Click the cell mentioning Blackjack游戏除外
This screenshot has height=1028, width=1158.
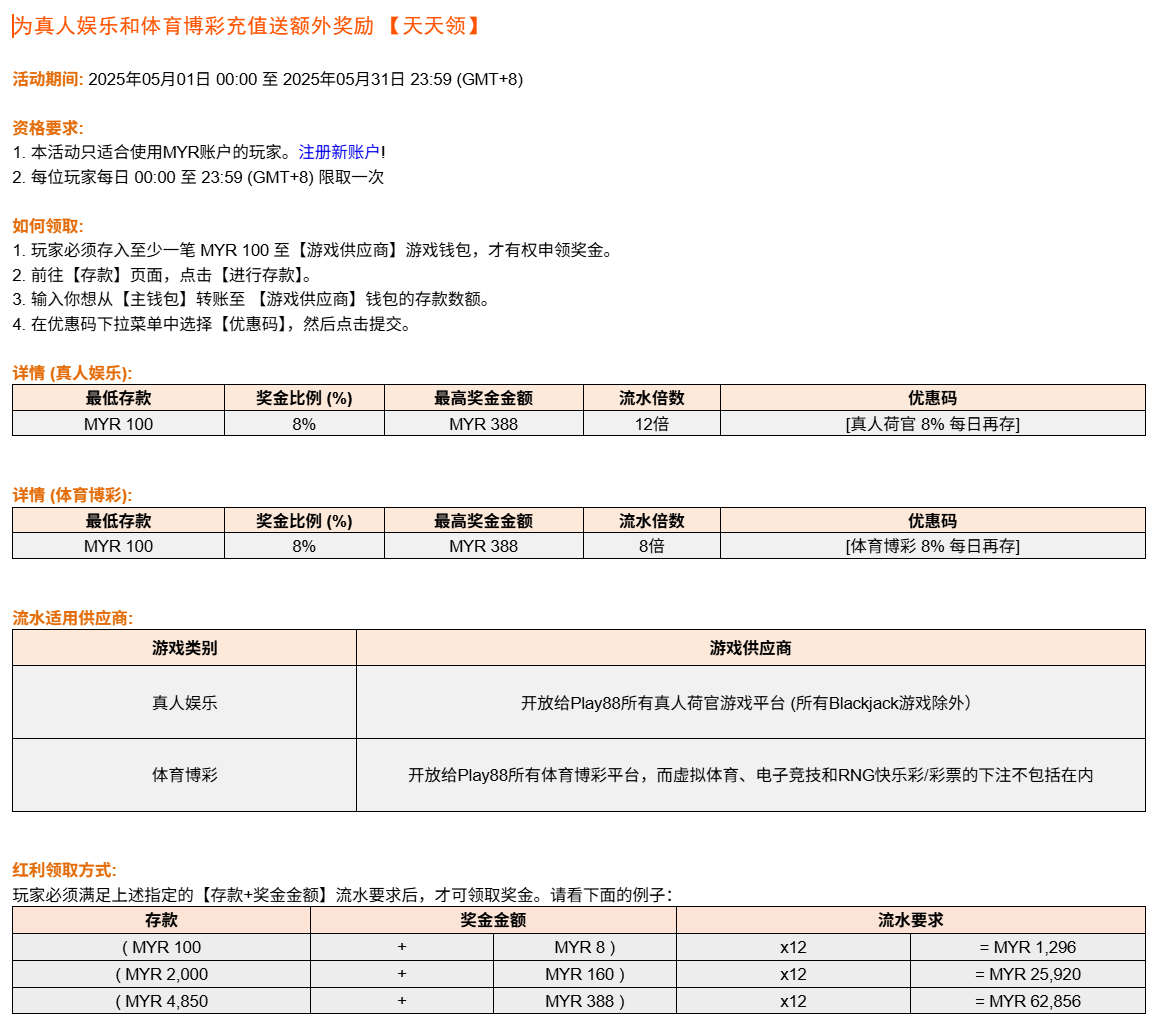(x=750, y=703)
